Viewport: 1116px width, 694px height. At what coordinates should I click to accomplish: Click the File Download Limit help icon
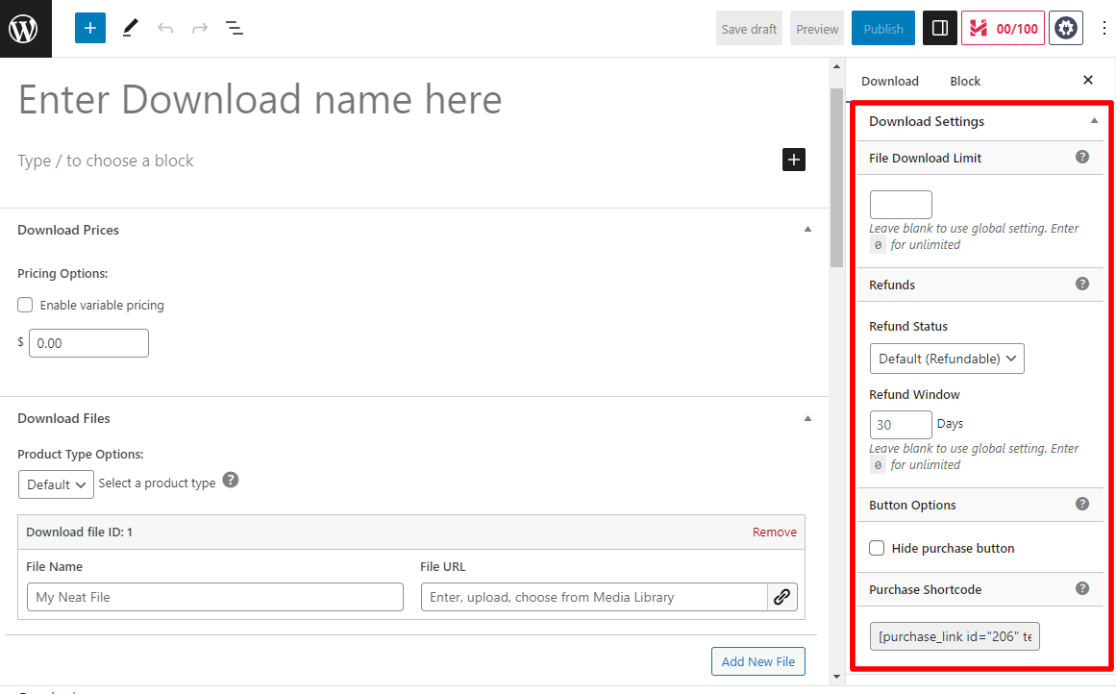pyautogui.click(x=1082, y=157)
